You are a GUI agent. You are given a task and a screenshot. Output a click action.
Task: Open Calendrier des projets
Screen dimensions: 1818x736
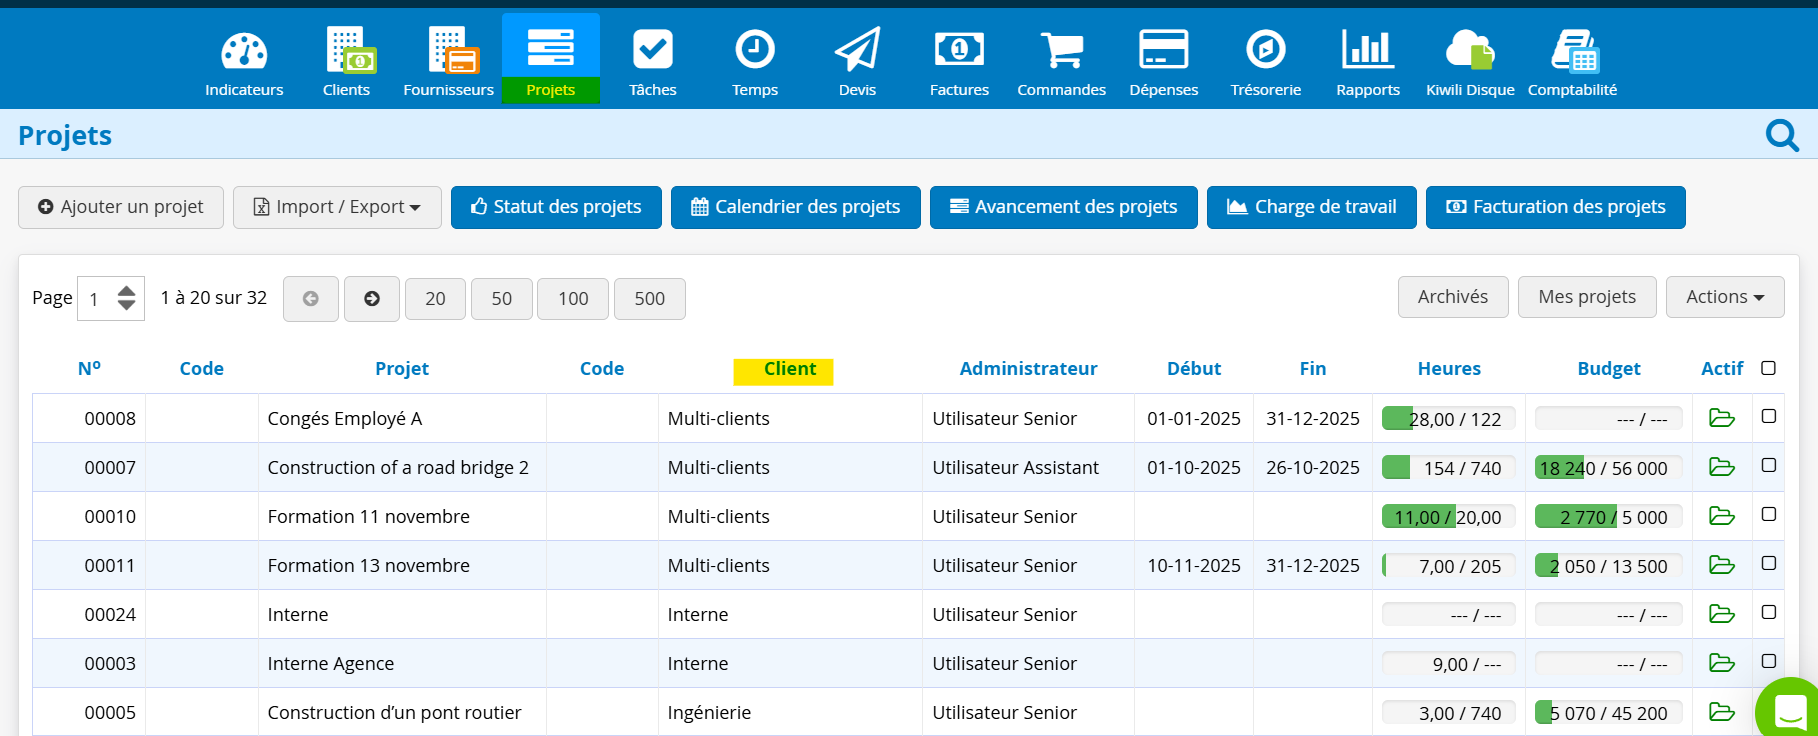796,207
